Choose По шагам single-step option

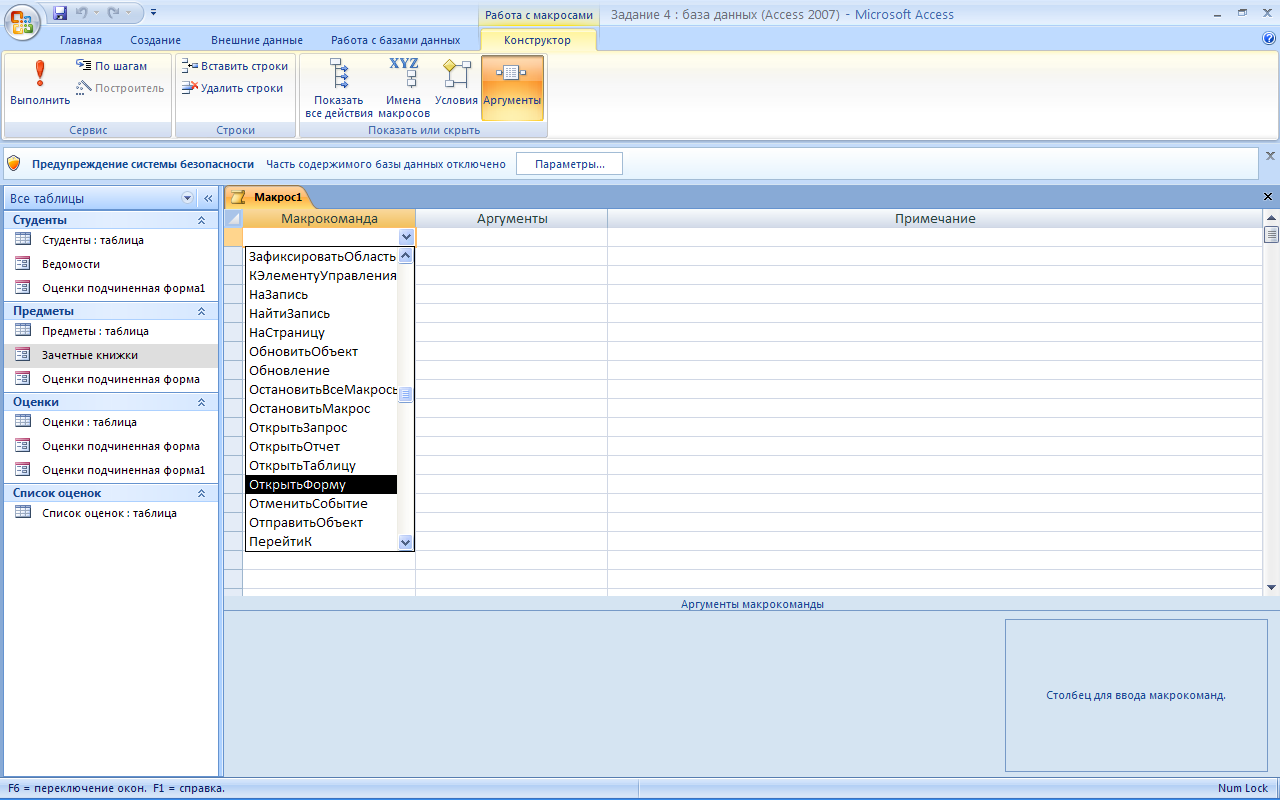112,66
